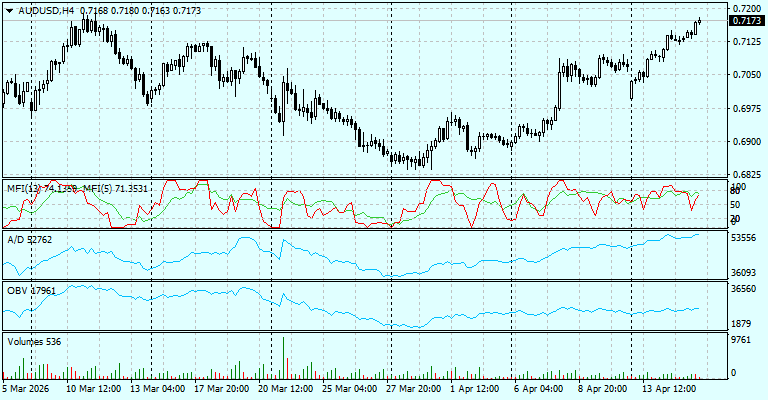The image size is (768, 400).
Task: Click the Volumes scale value 9761
Action: 742,340
